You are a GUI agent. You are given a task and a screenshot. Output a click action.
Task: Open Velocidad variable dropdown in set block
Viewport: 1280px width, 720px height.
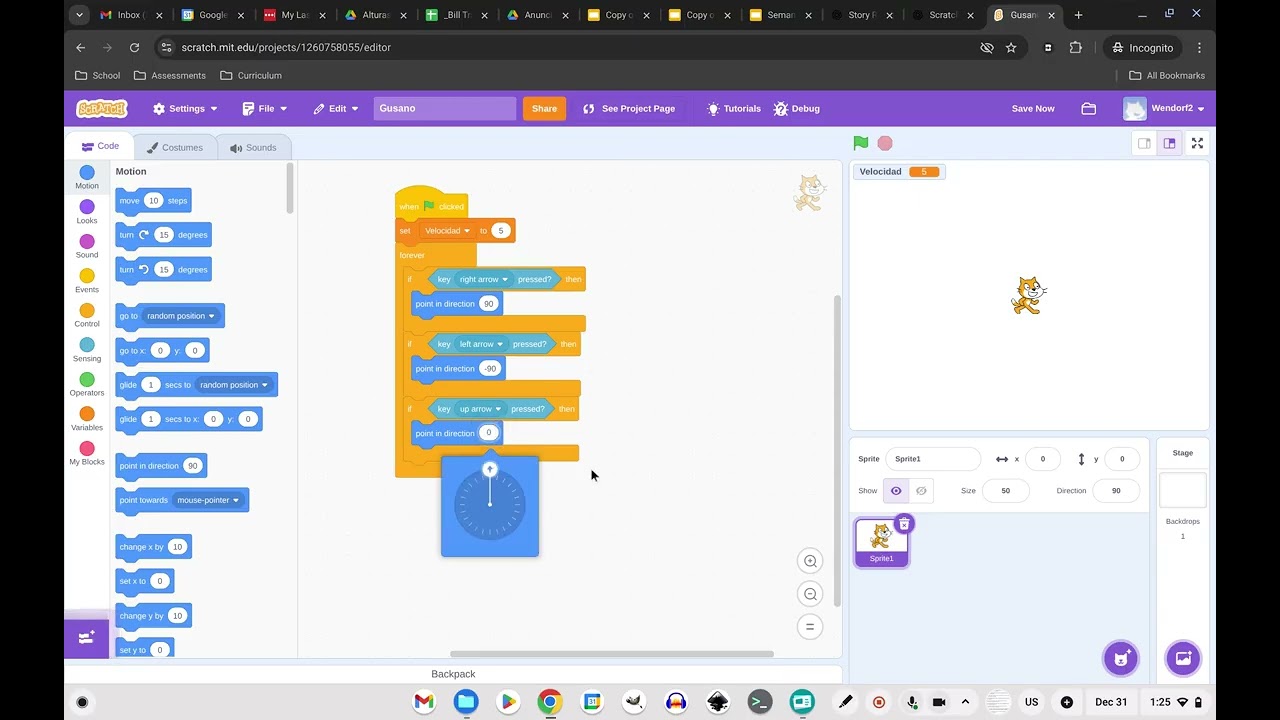click(x=447, y=230)
